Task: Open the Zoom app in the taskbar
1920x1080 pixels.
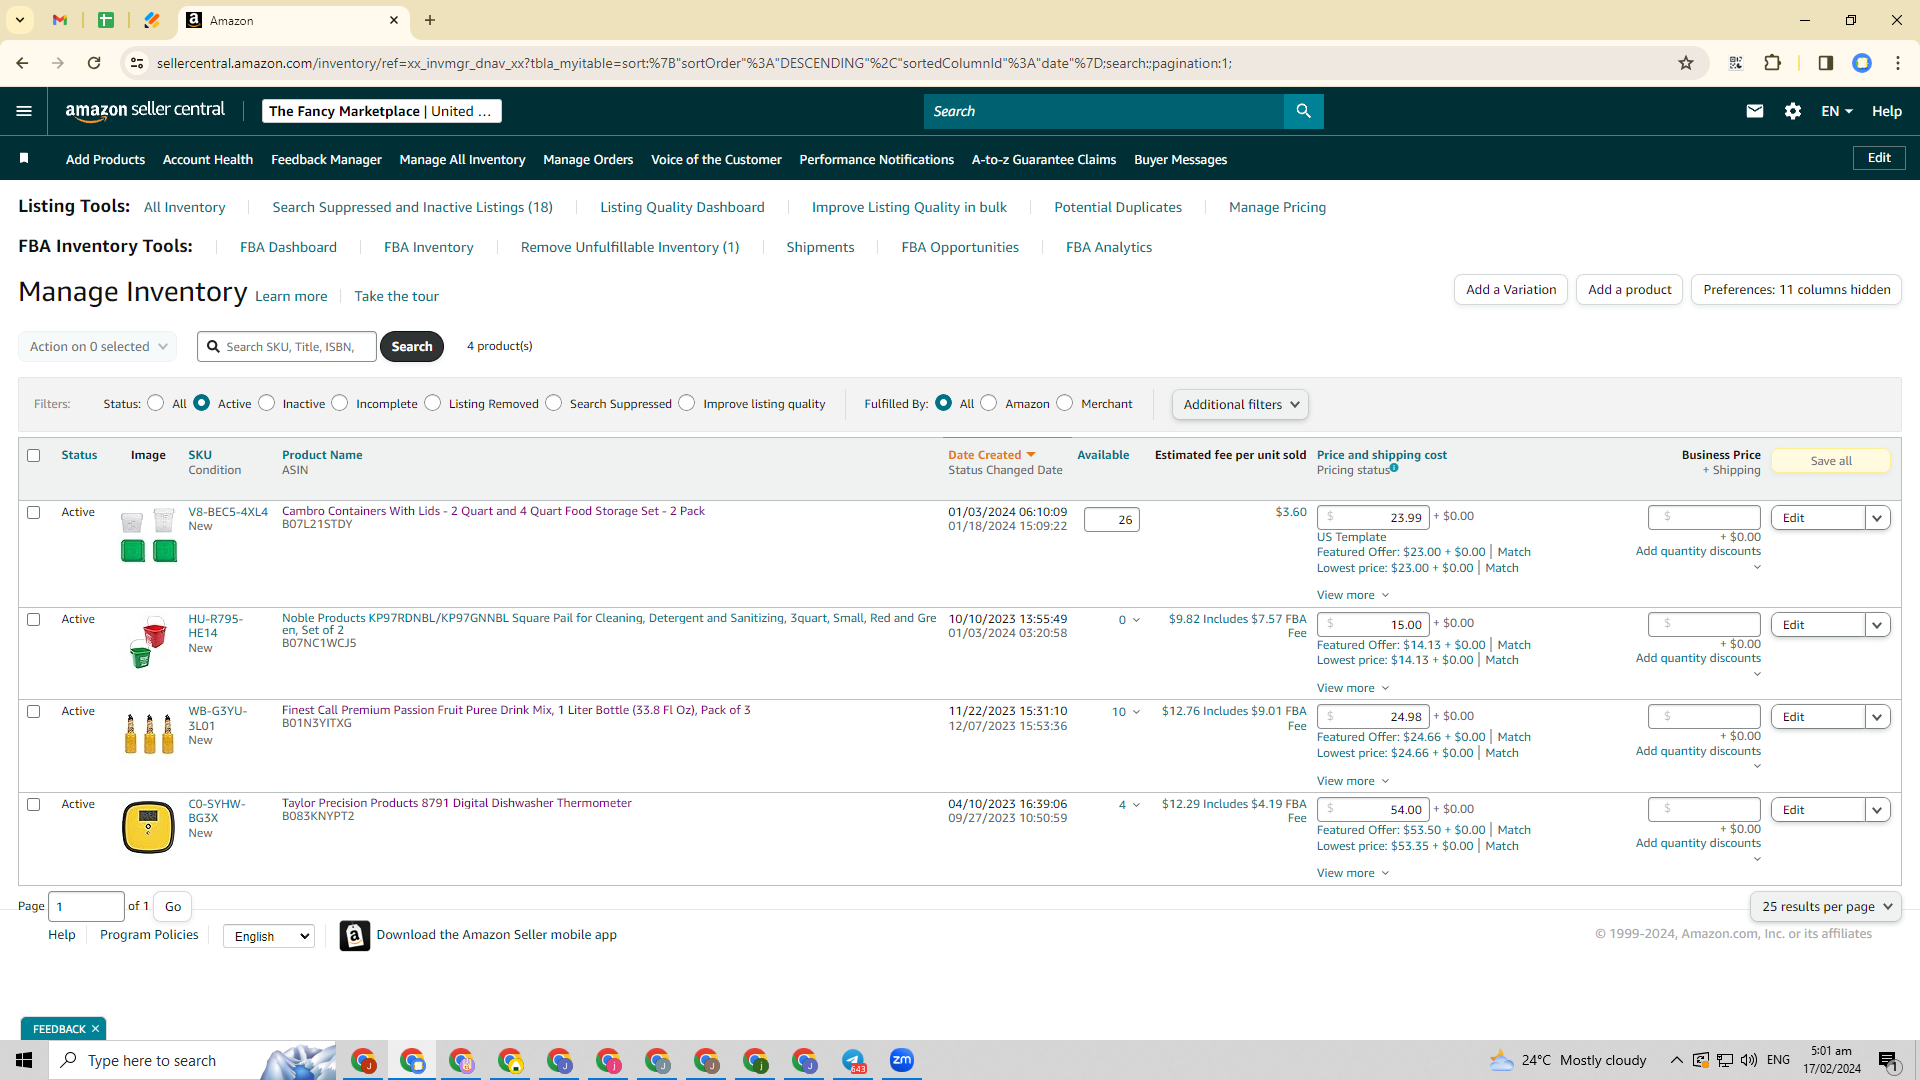Action: [x=902, y=1060]
